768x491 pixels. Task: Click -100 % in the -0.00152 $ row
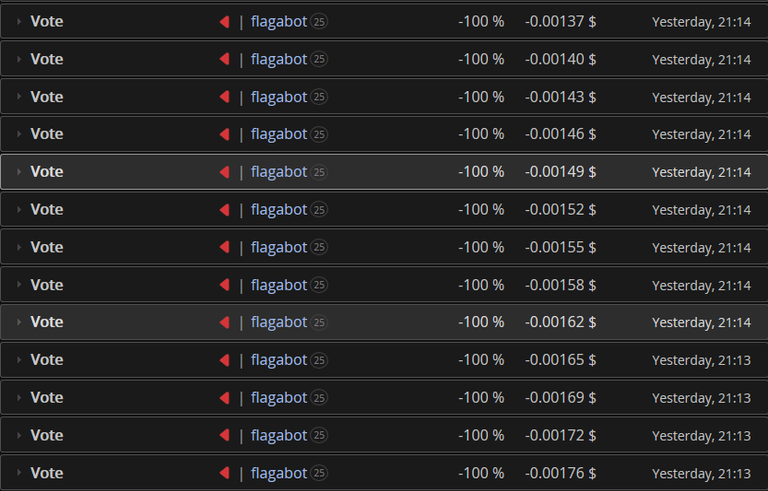coord(481,210)
